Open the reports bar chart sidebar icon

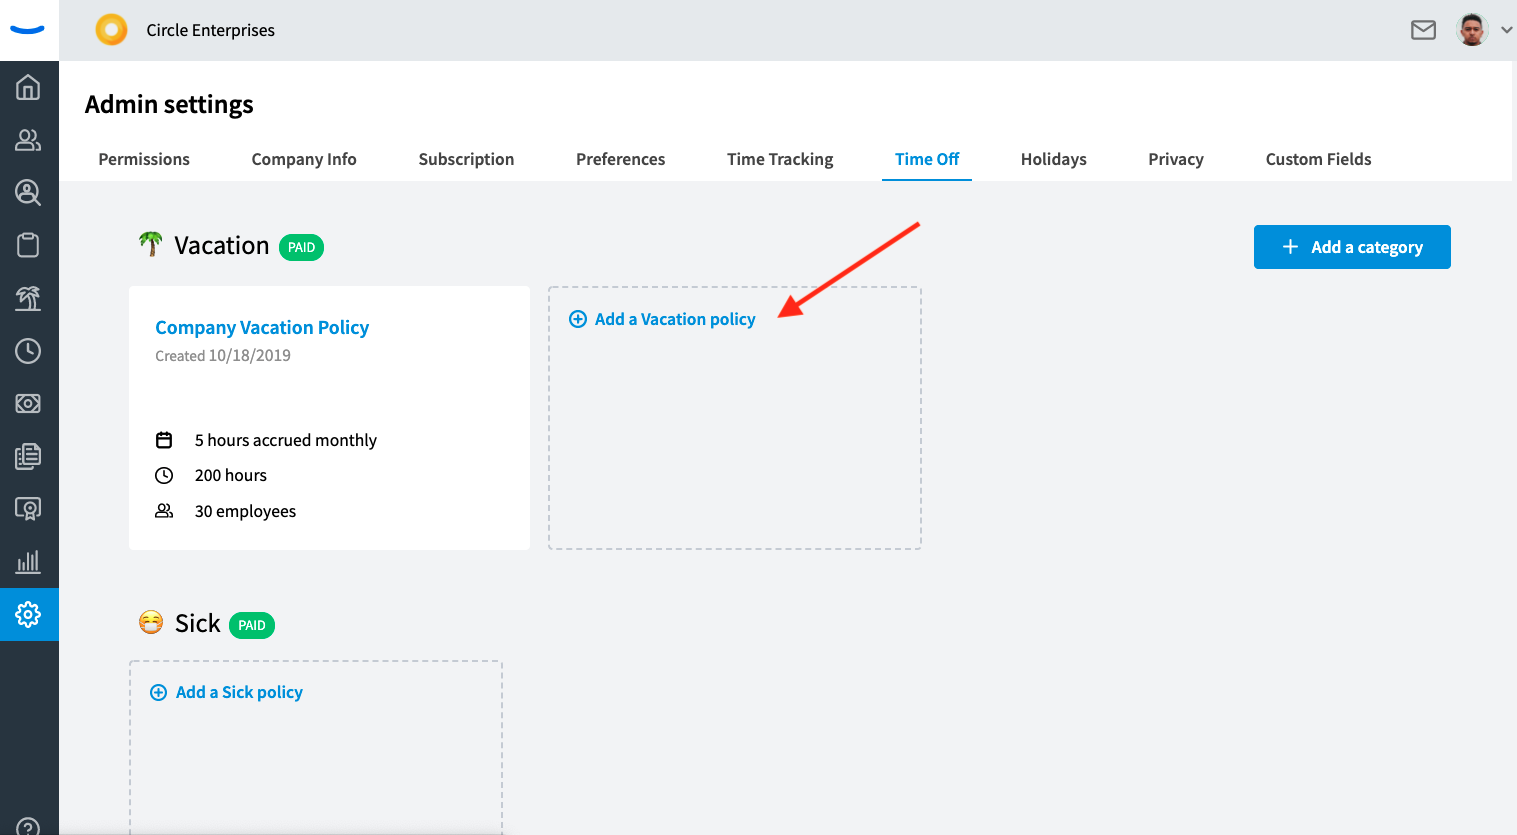tap(28, 561)
